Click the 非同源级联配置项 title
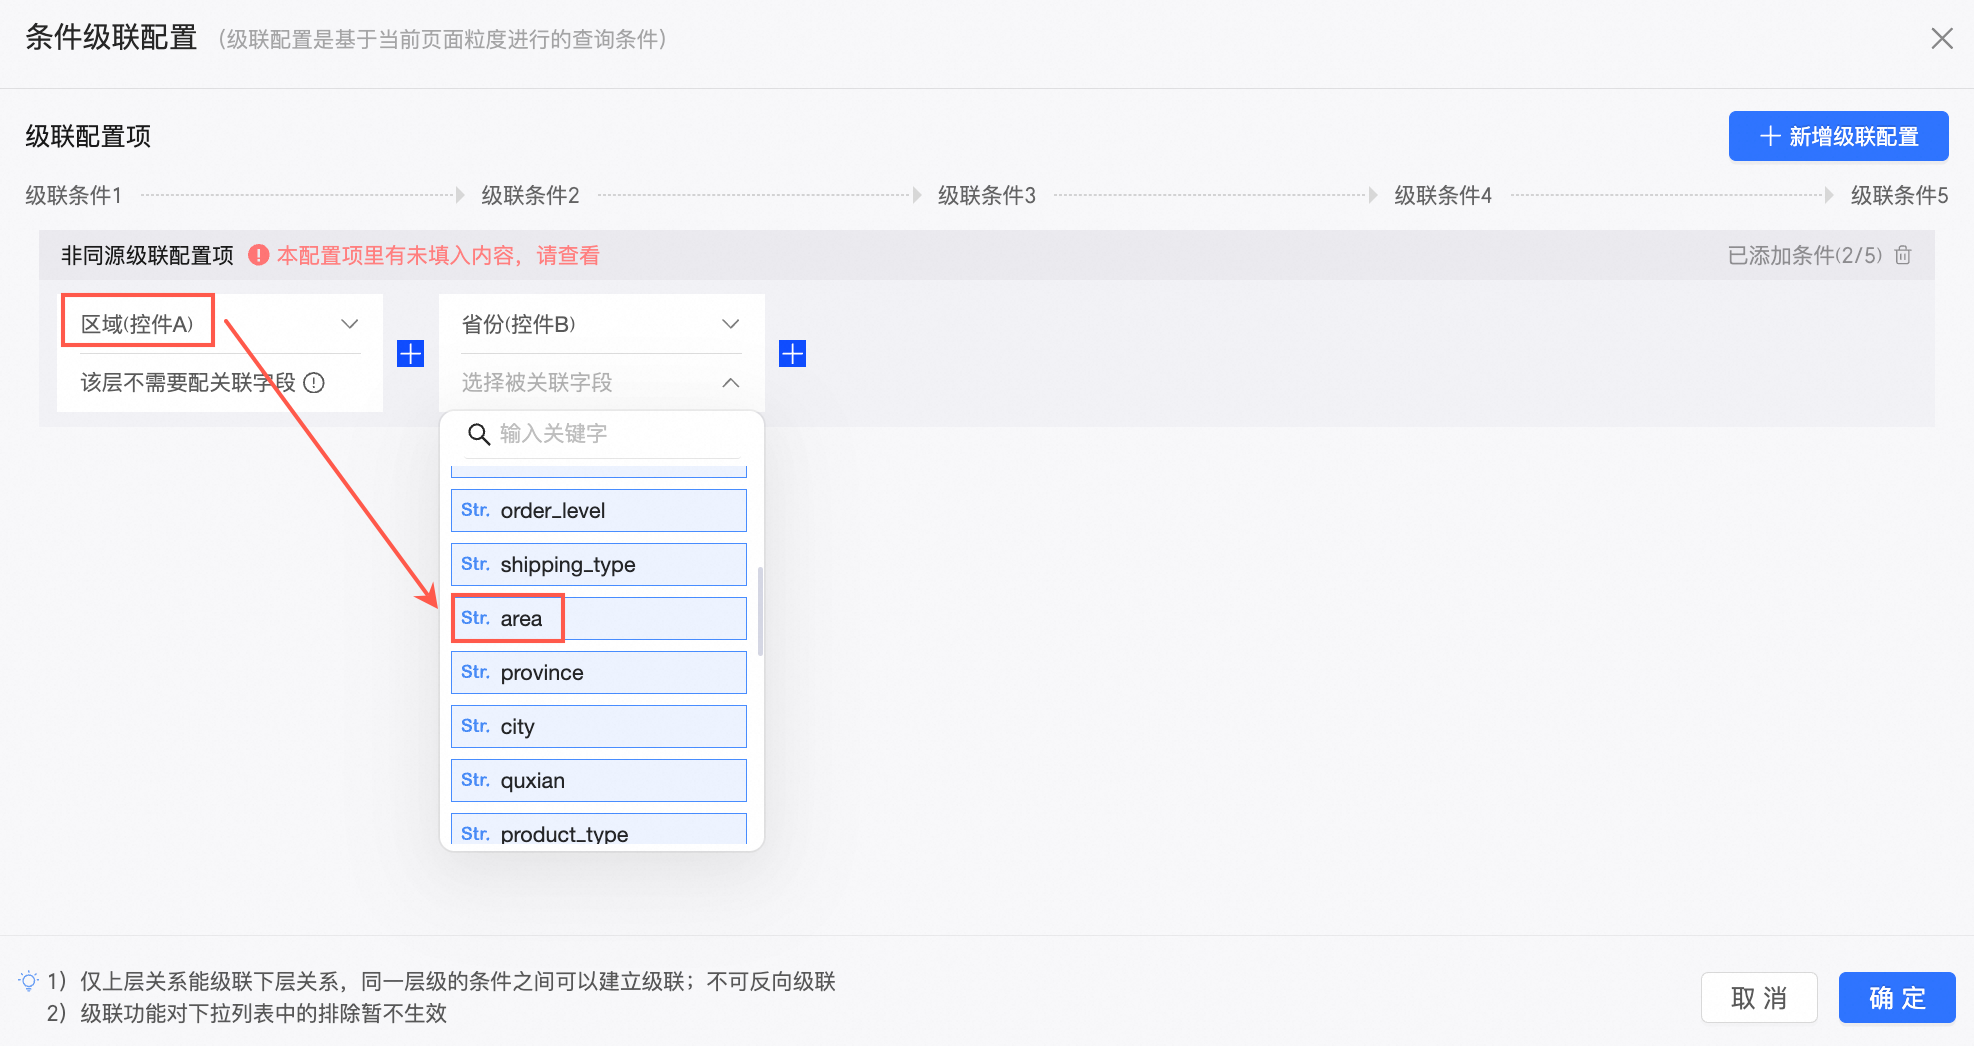 [x=147, y=255]
